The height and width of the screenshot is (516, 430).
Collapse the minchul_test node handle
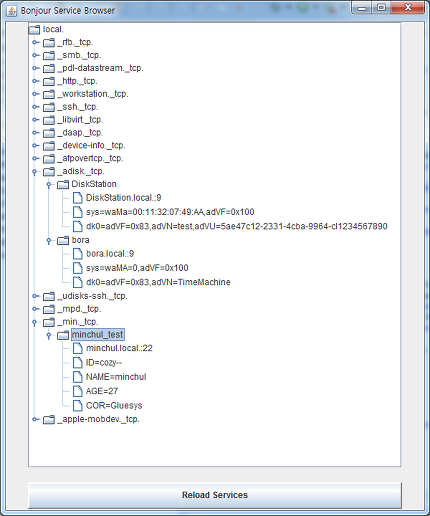point(49,335)
